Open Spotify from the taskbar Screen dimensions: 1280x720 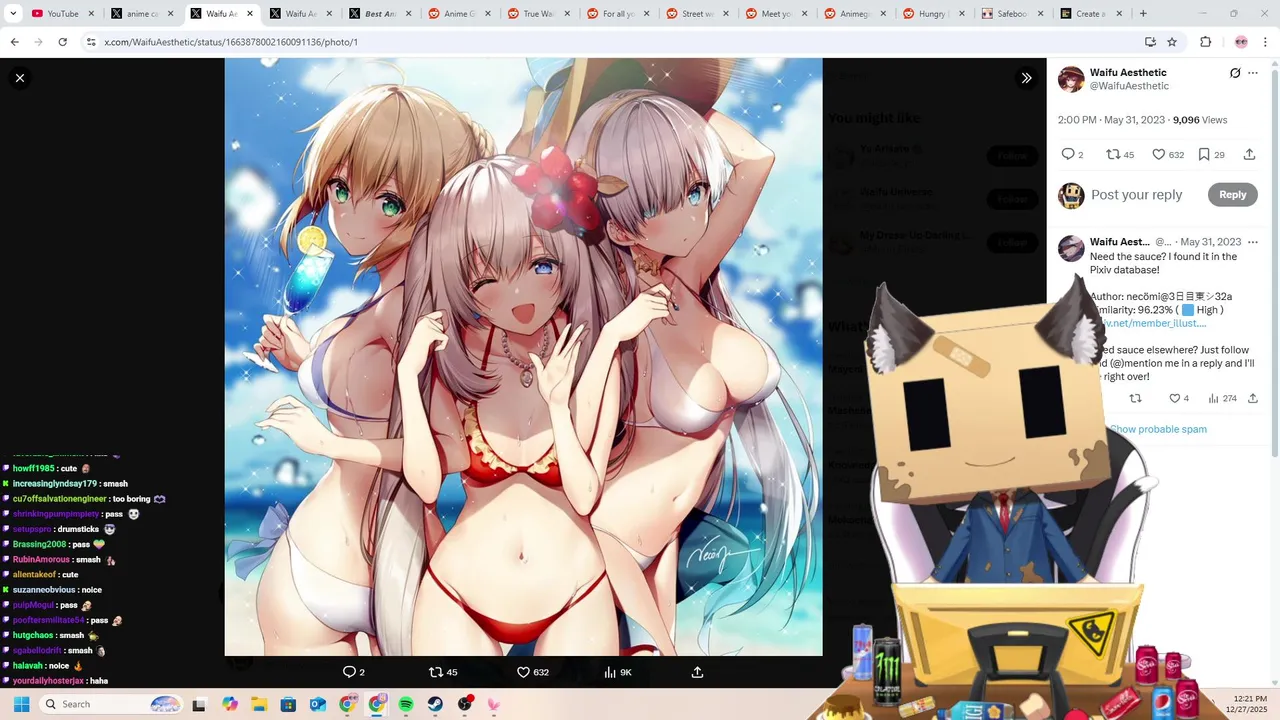tap(406, 704)
